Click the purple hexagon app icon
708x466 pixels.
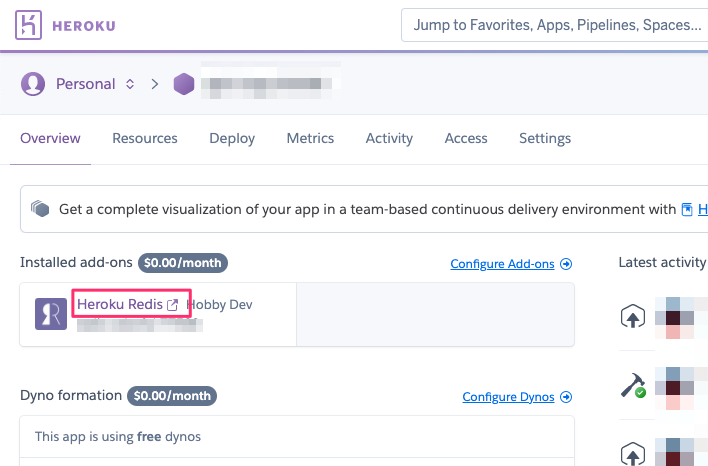(x=184, y=84)
